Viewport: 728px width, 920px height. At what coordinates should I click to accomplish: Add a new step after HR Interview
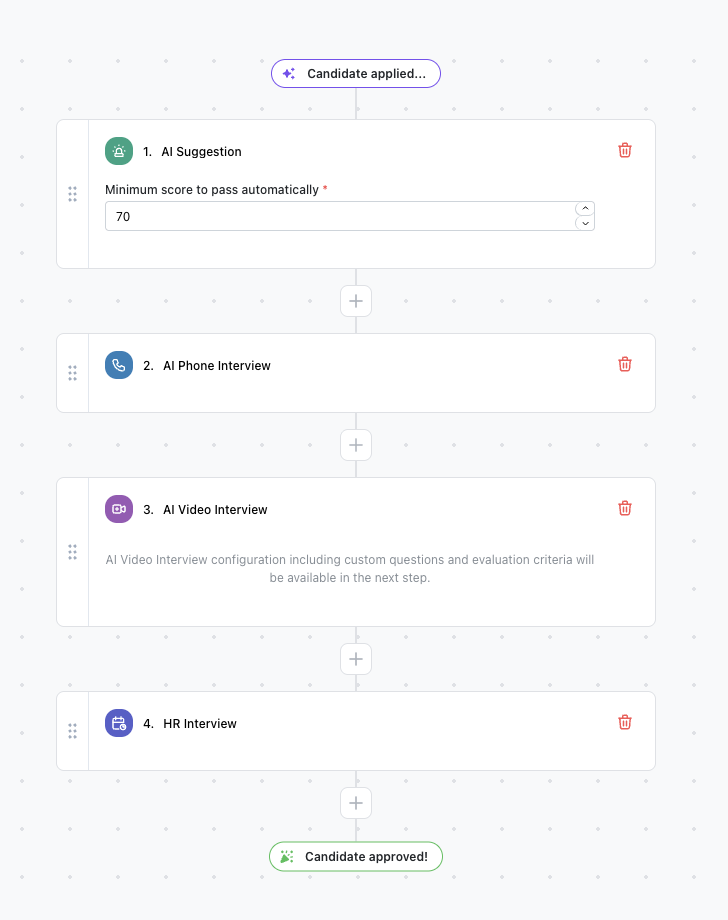point(356,802)
